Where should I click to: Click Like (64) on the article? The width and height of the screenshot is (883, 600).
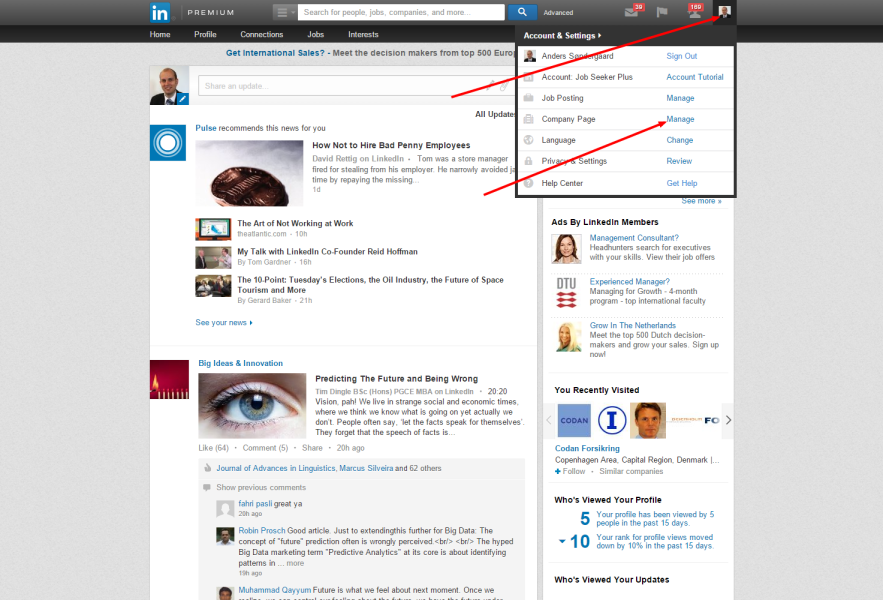point(213,448)
